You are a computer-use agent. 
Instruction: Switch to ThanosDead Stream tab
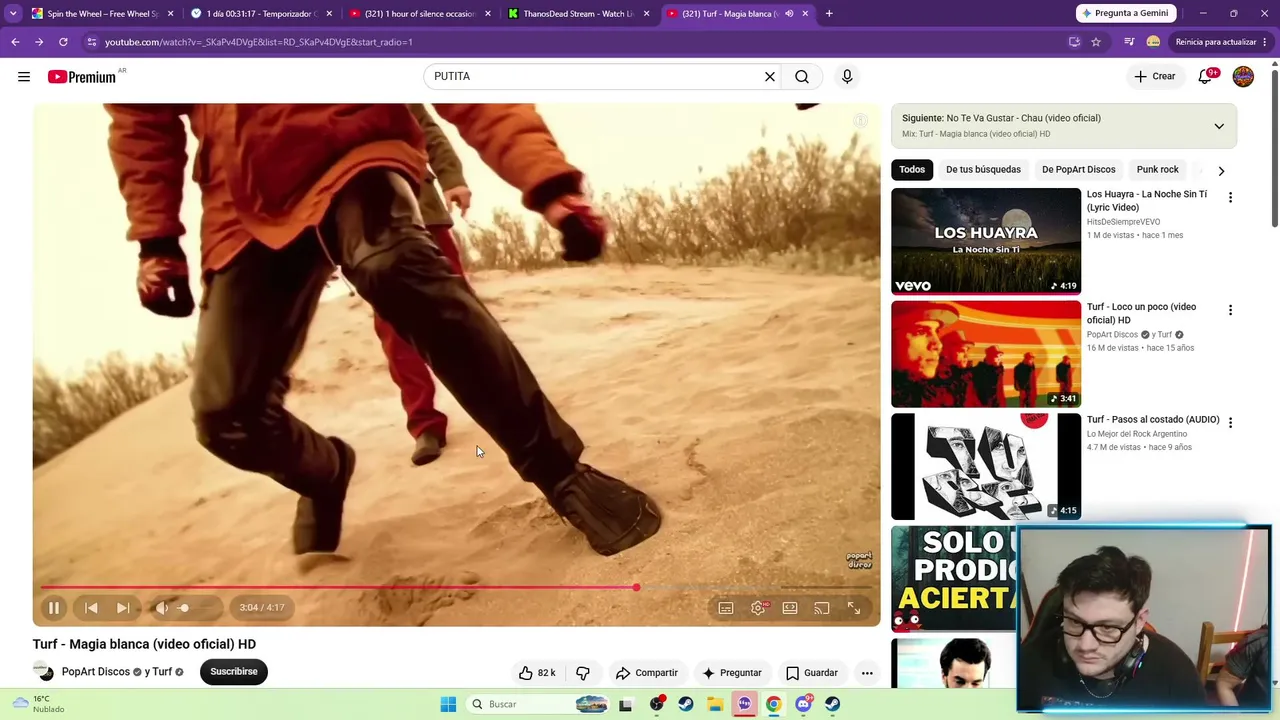click(578, 14)
